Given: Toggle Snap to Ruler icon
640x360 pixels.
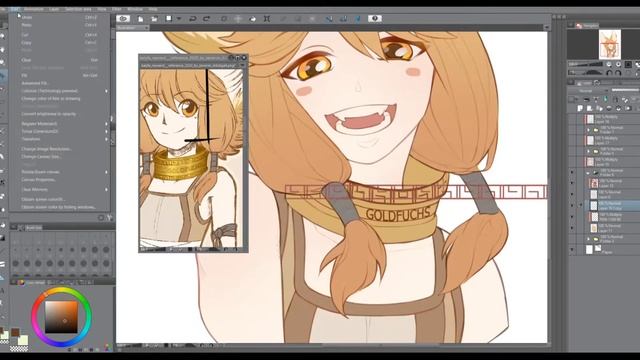Looking at the screenshot, I should 329,19.
